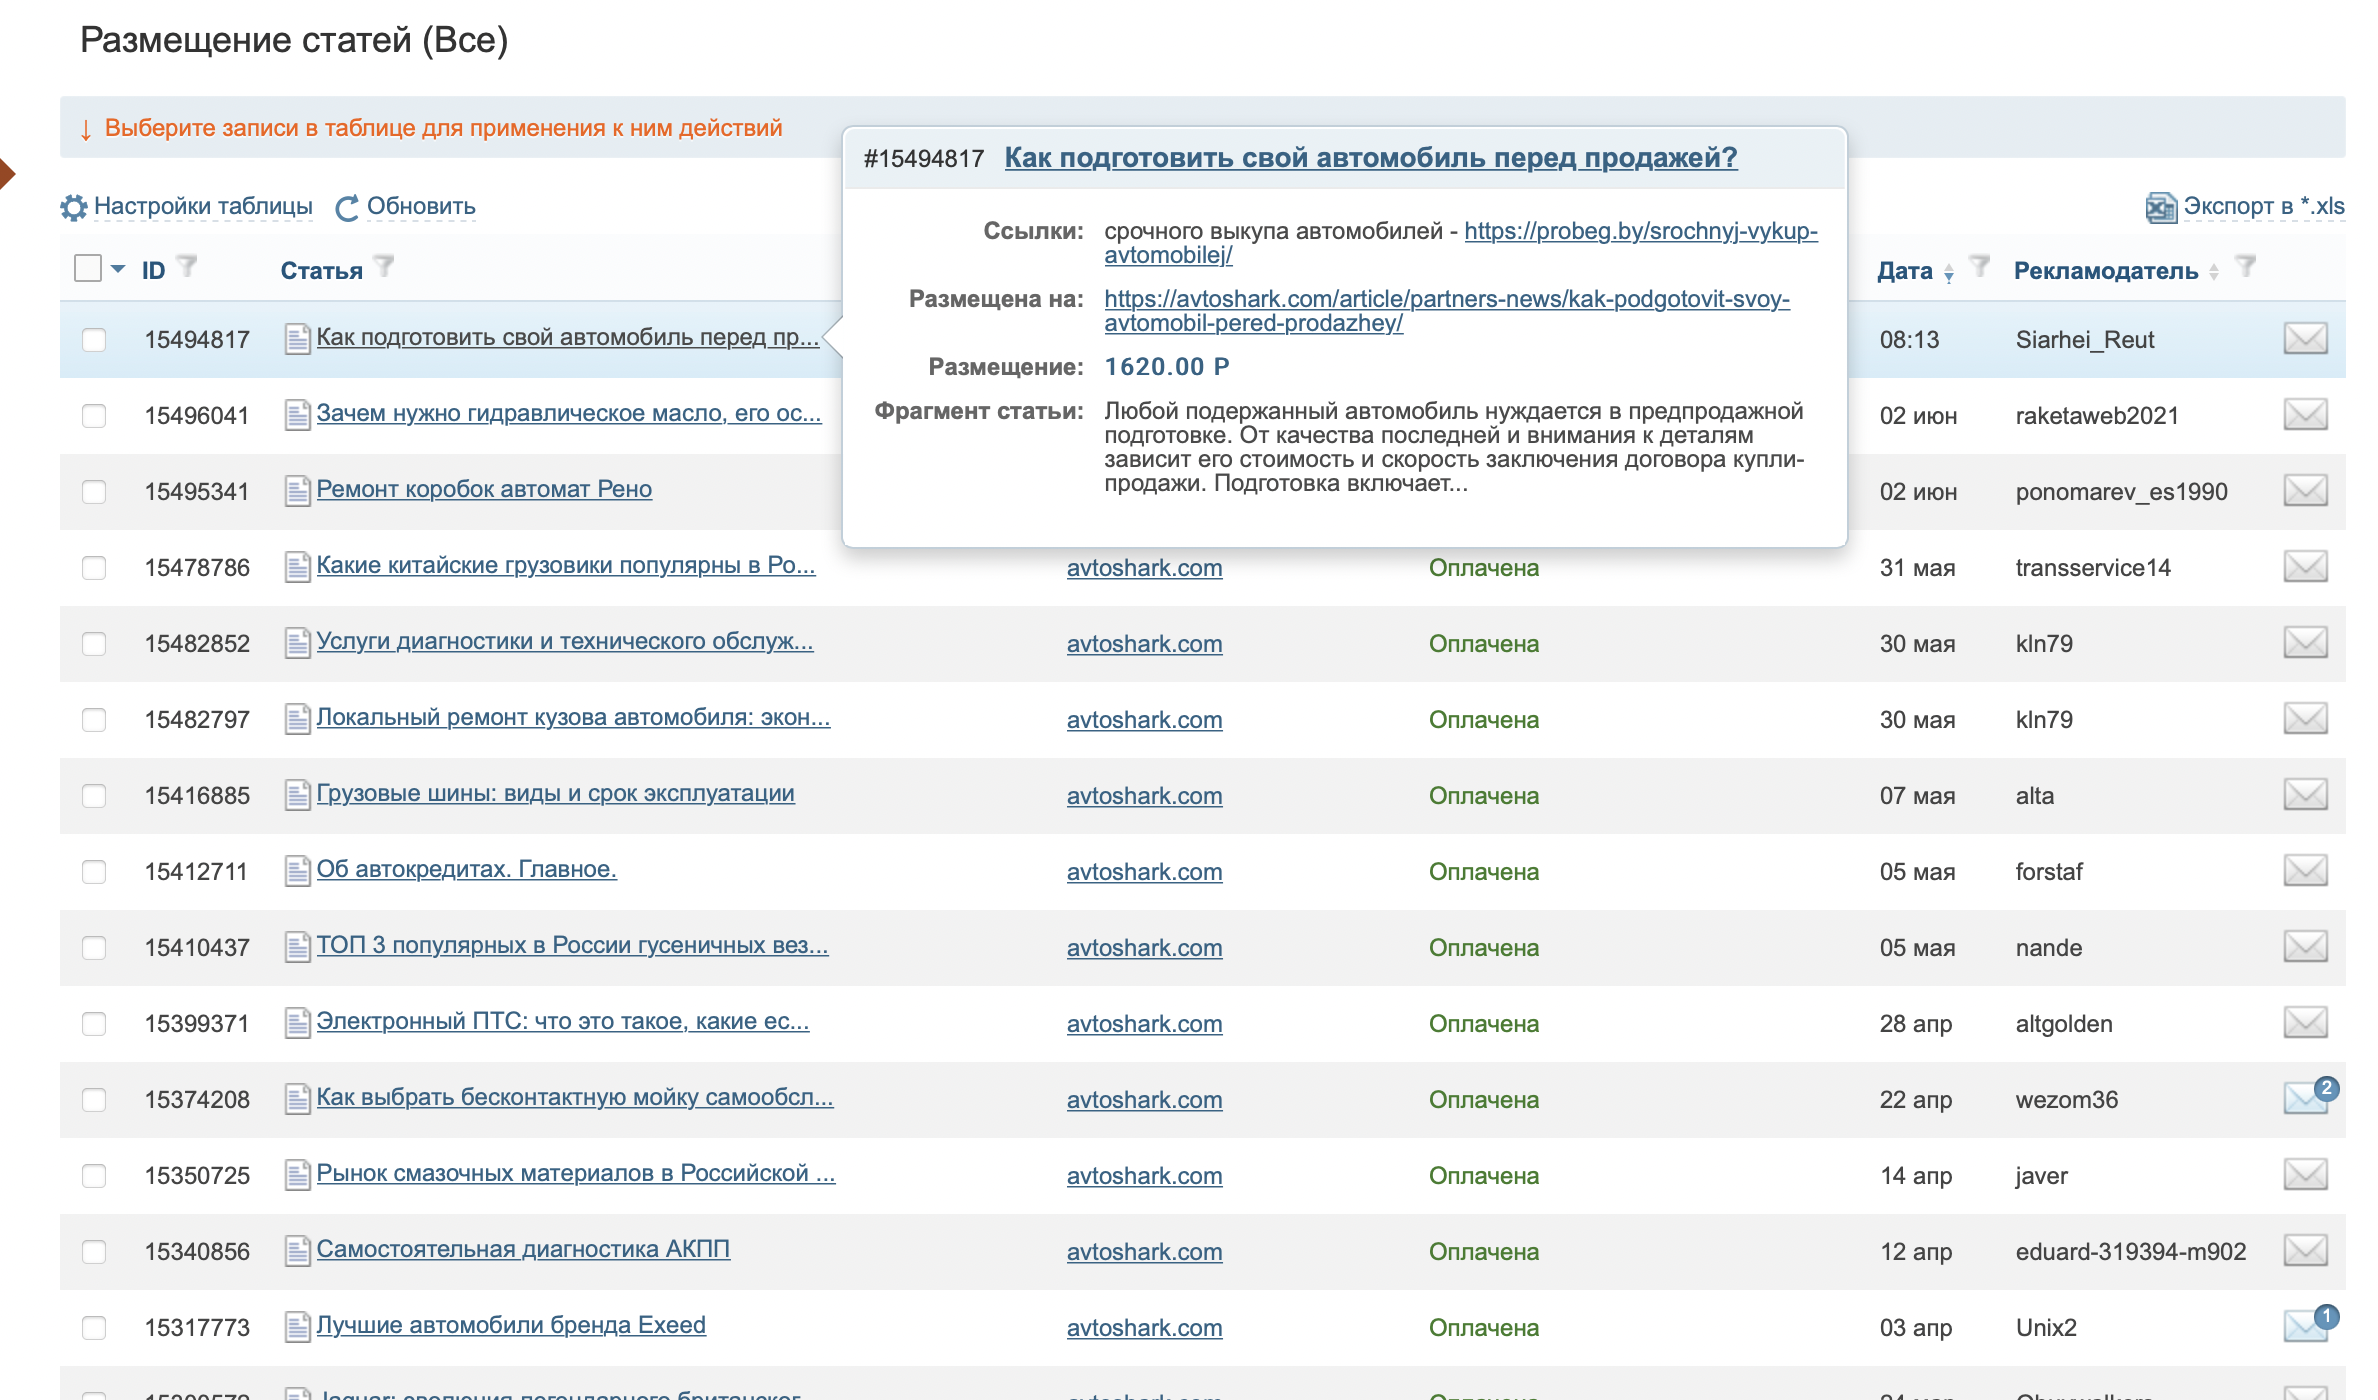Image resolution: width=2378 pixels, height=1400 pixels.
Task: Open message envelope for eduard-319394-m902
Action: tap(2306, 1250)
